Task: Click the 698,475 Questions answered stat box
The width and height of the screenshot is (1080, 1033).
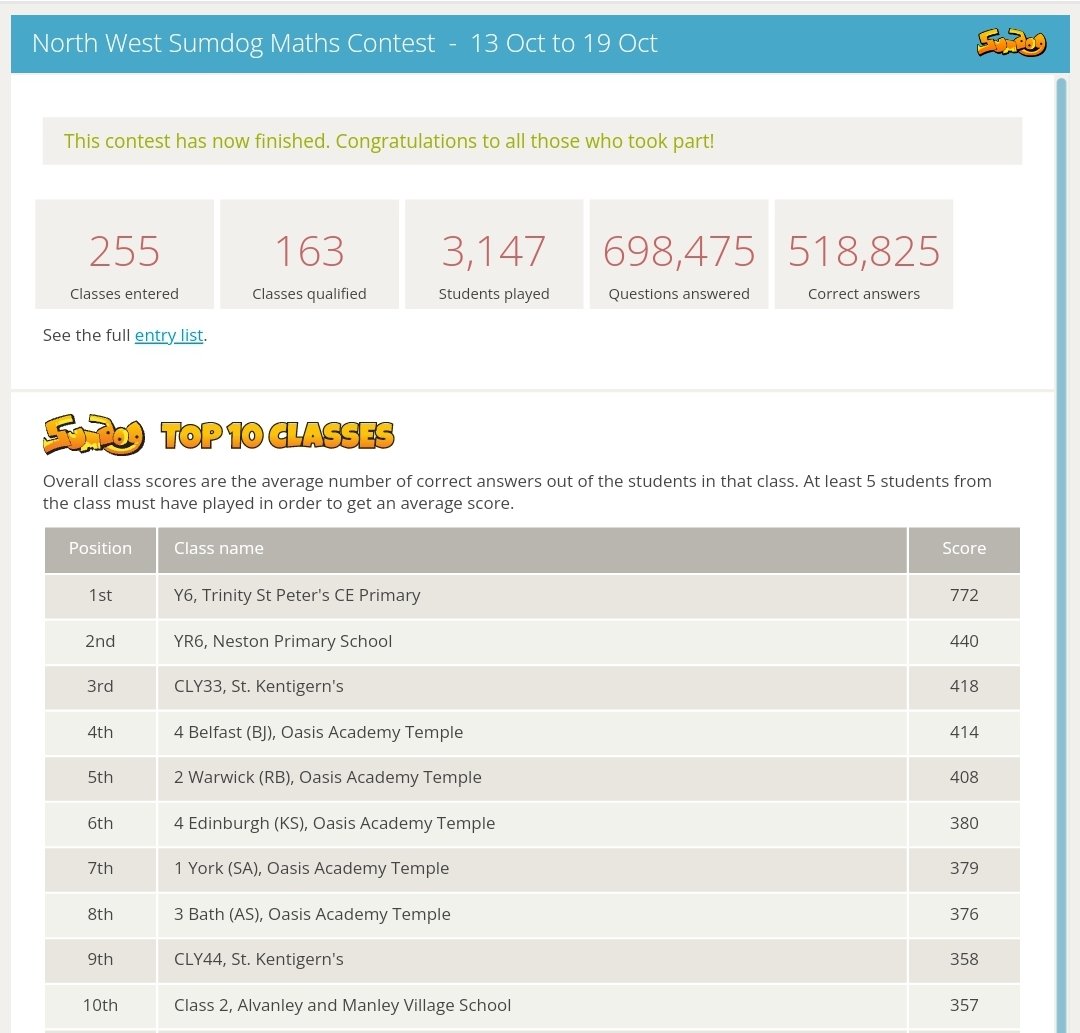Action: [678, 254]
